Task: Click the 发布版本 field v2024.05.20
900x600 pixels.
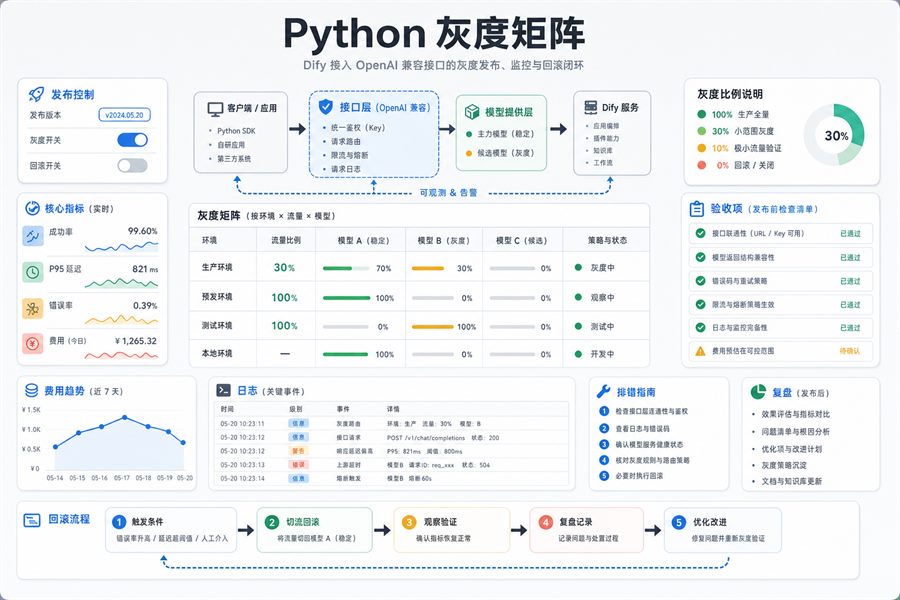Action: pos(125,115)
